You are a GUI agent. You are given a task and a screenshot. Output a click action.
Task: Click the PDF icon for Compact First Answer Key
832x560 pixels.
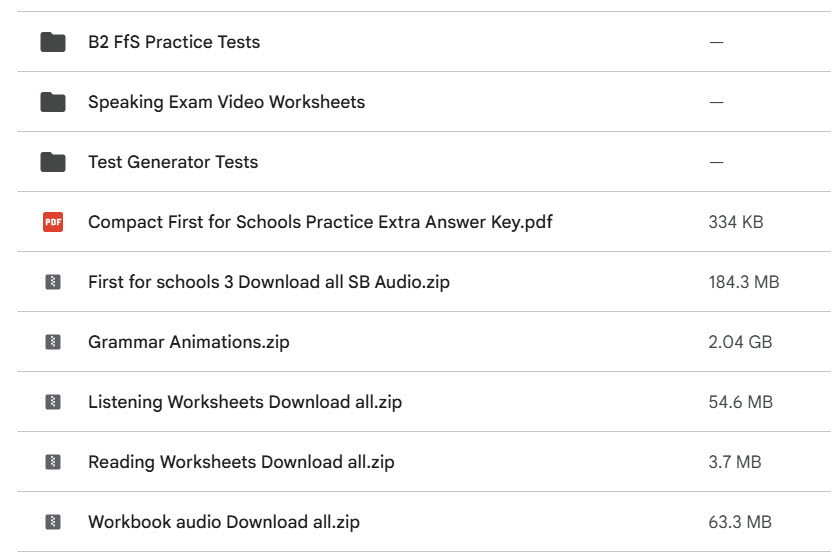[x=53, y=222]
